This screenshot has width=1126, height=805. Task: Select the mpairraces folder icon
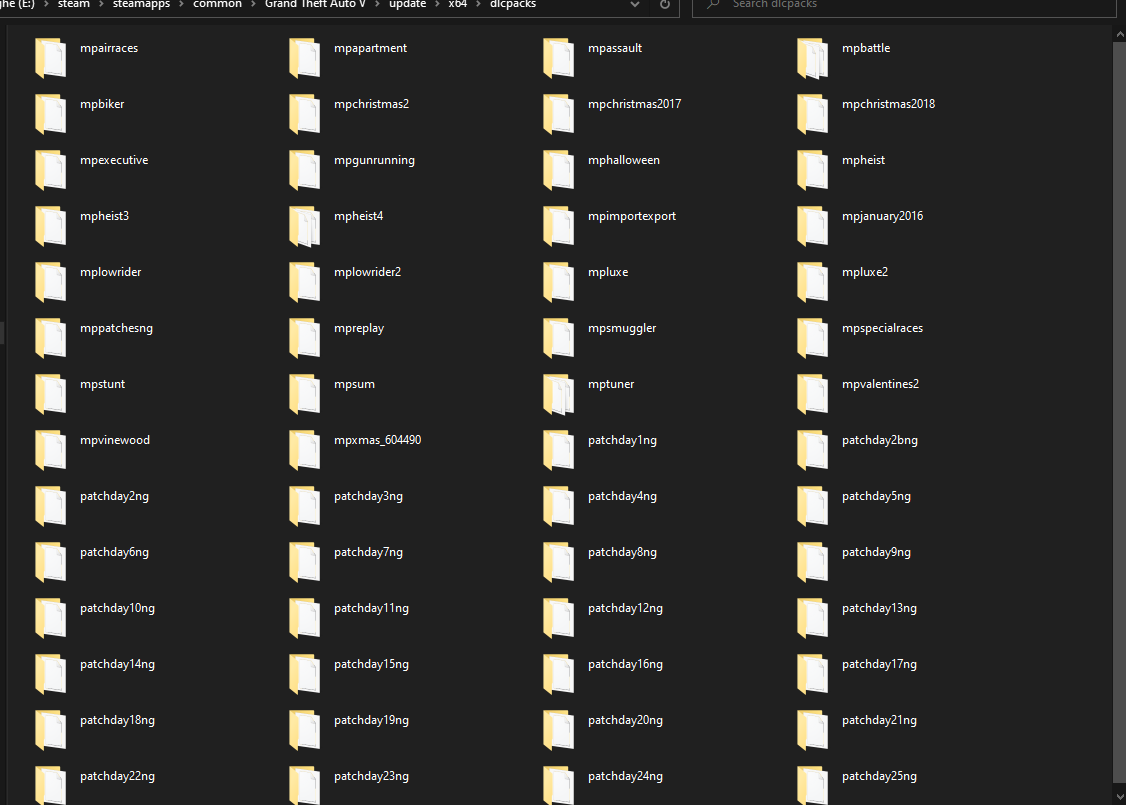pyautogui.click(x=50, y=57)
